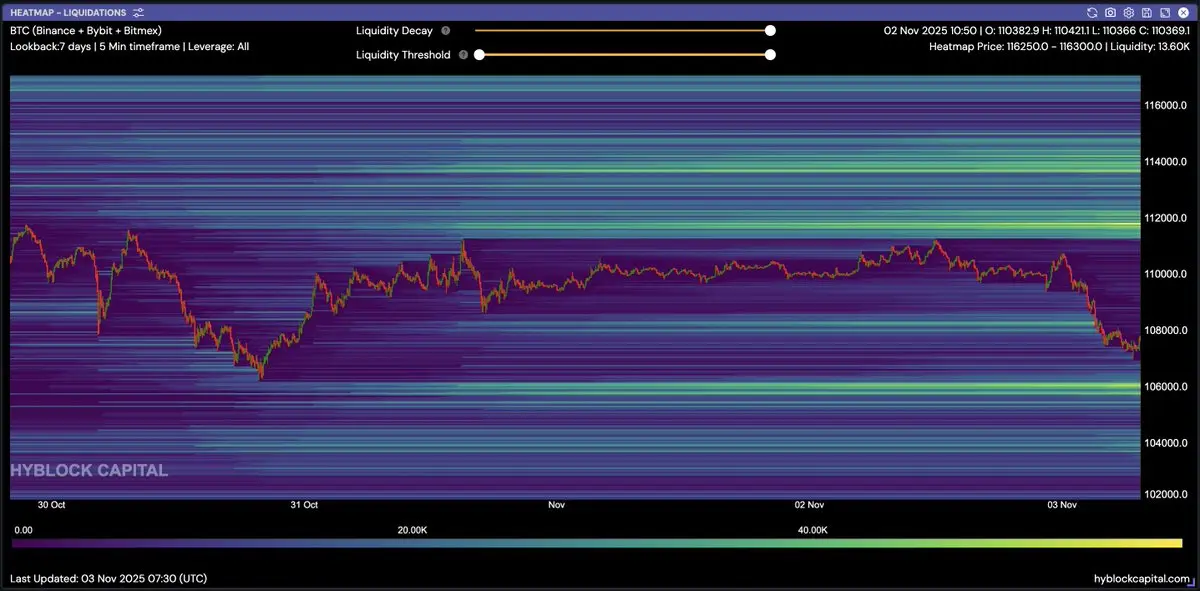Show help for Liquidity Decay
This screenshot has height=591, width=1200.
(445, 31)
